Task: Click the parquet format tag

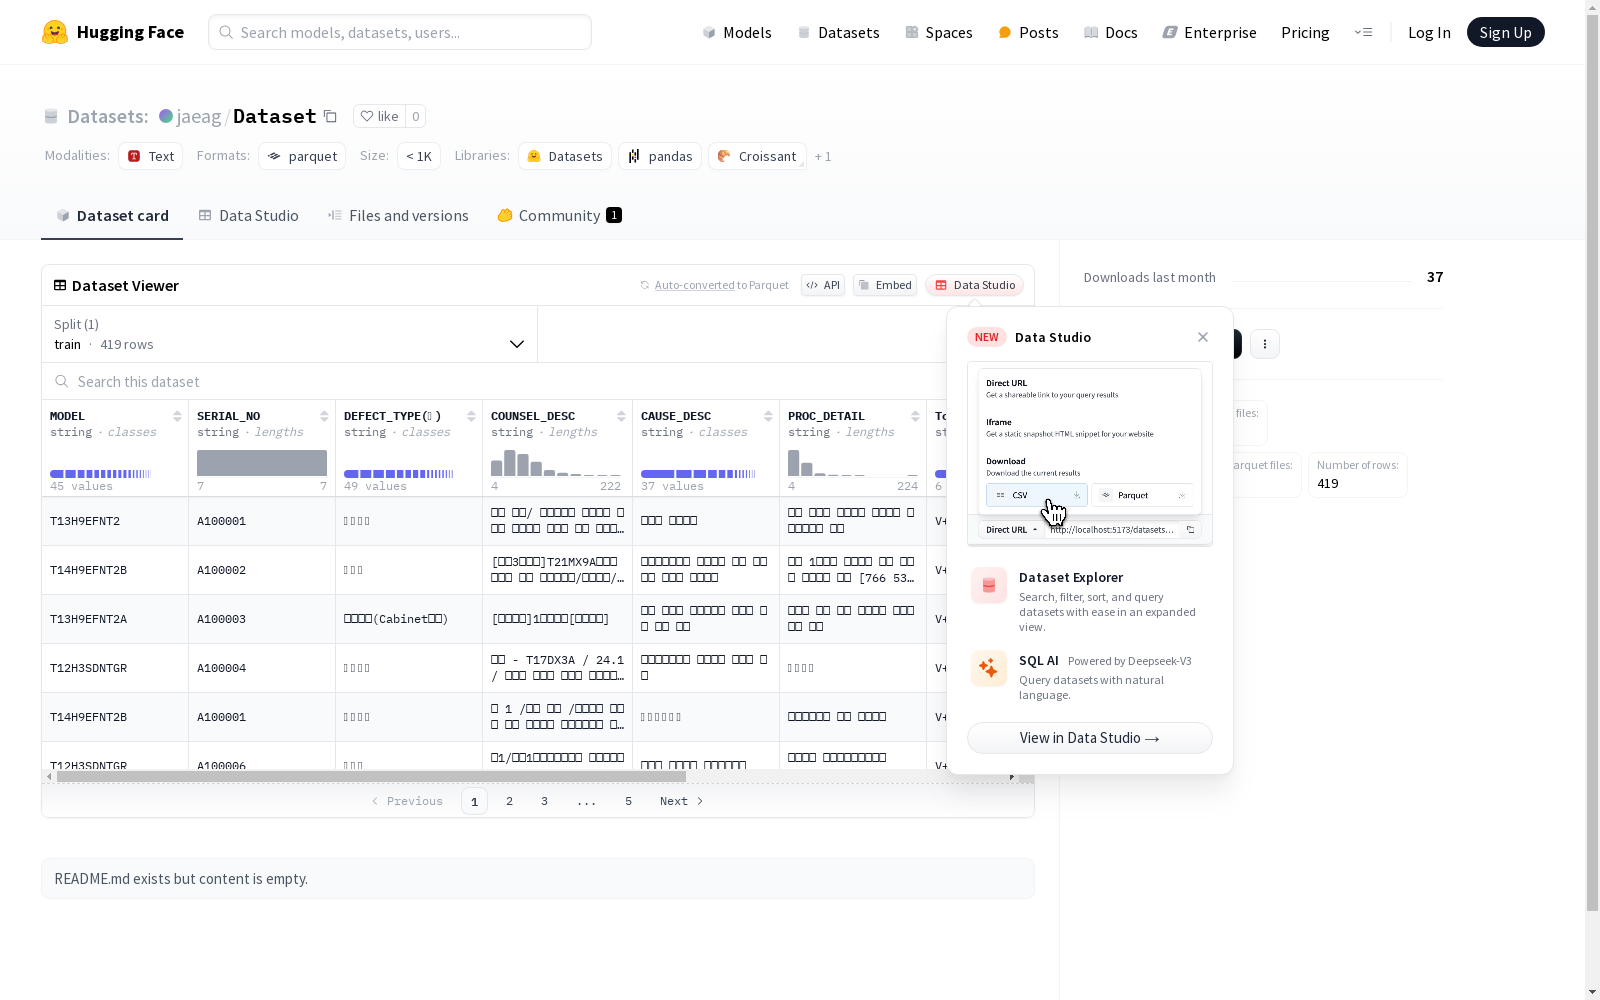Action: 302,156
